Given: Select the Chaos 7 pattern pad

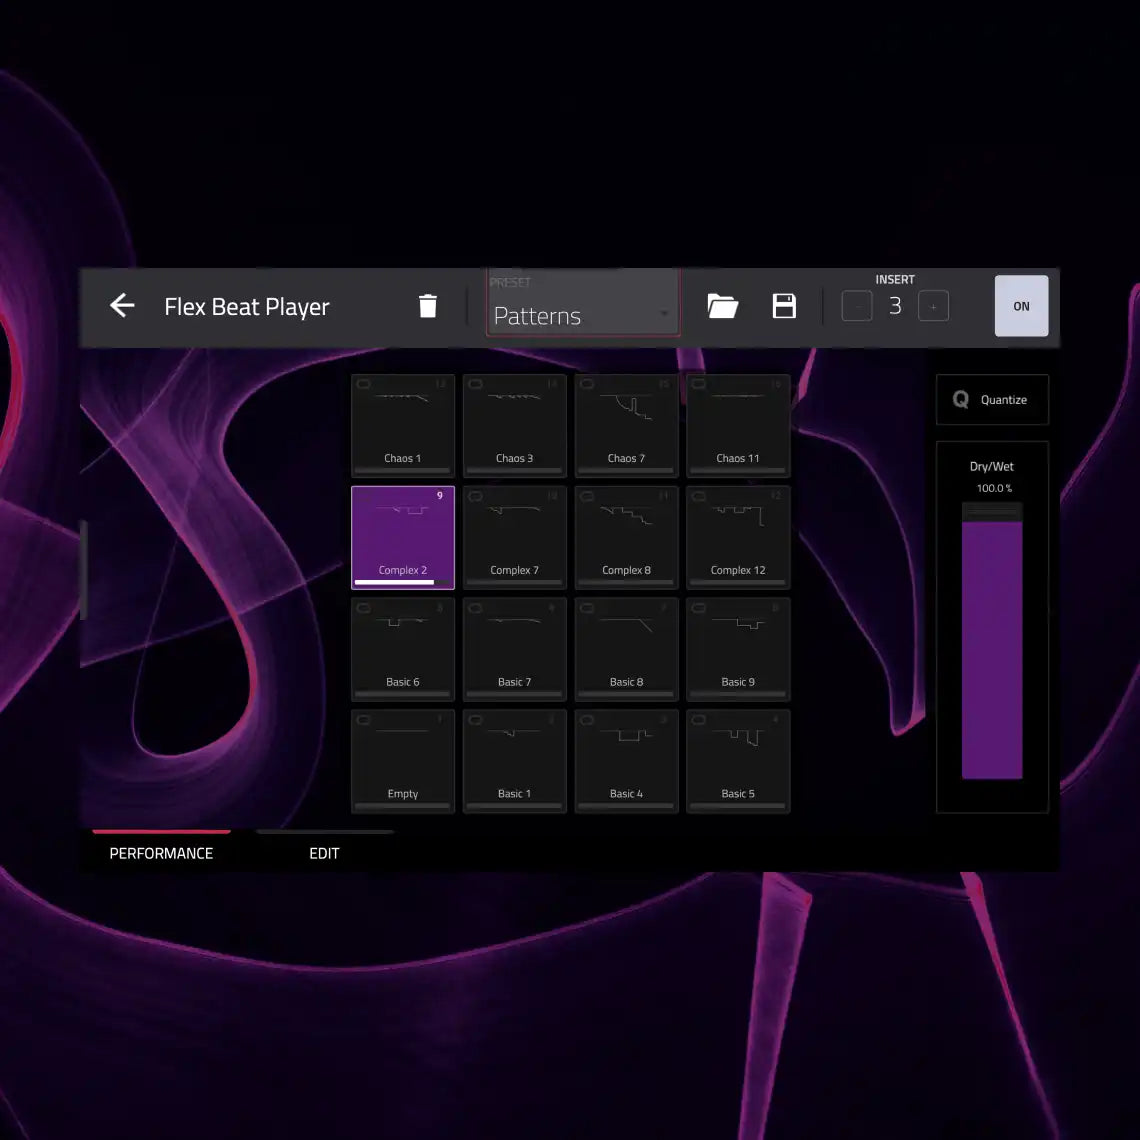Looking at the screenshot, I should [627, 426].
